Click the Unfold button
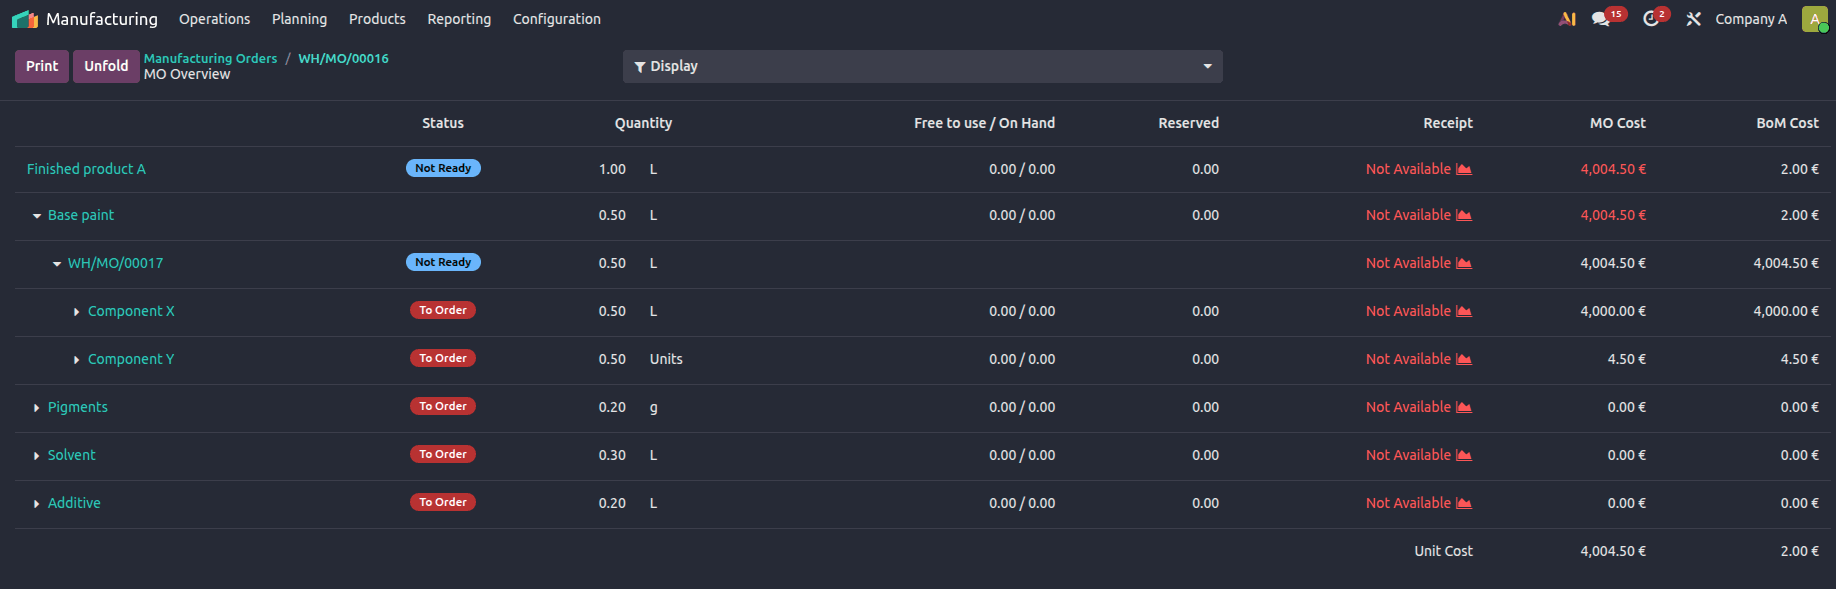Screen dimensions: 1836x589 point(106,66)
